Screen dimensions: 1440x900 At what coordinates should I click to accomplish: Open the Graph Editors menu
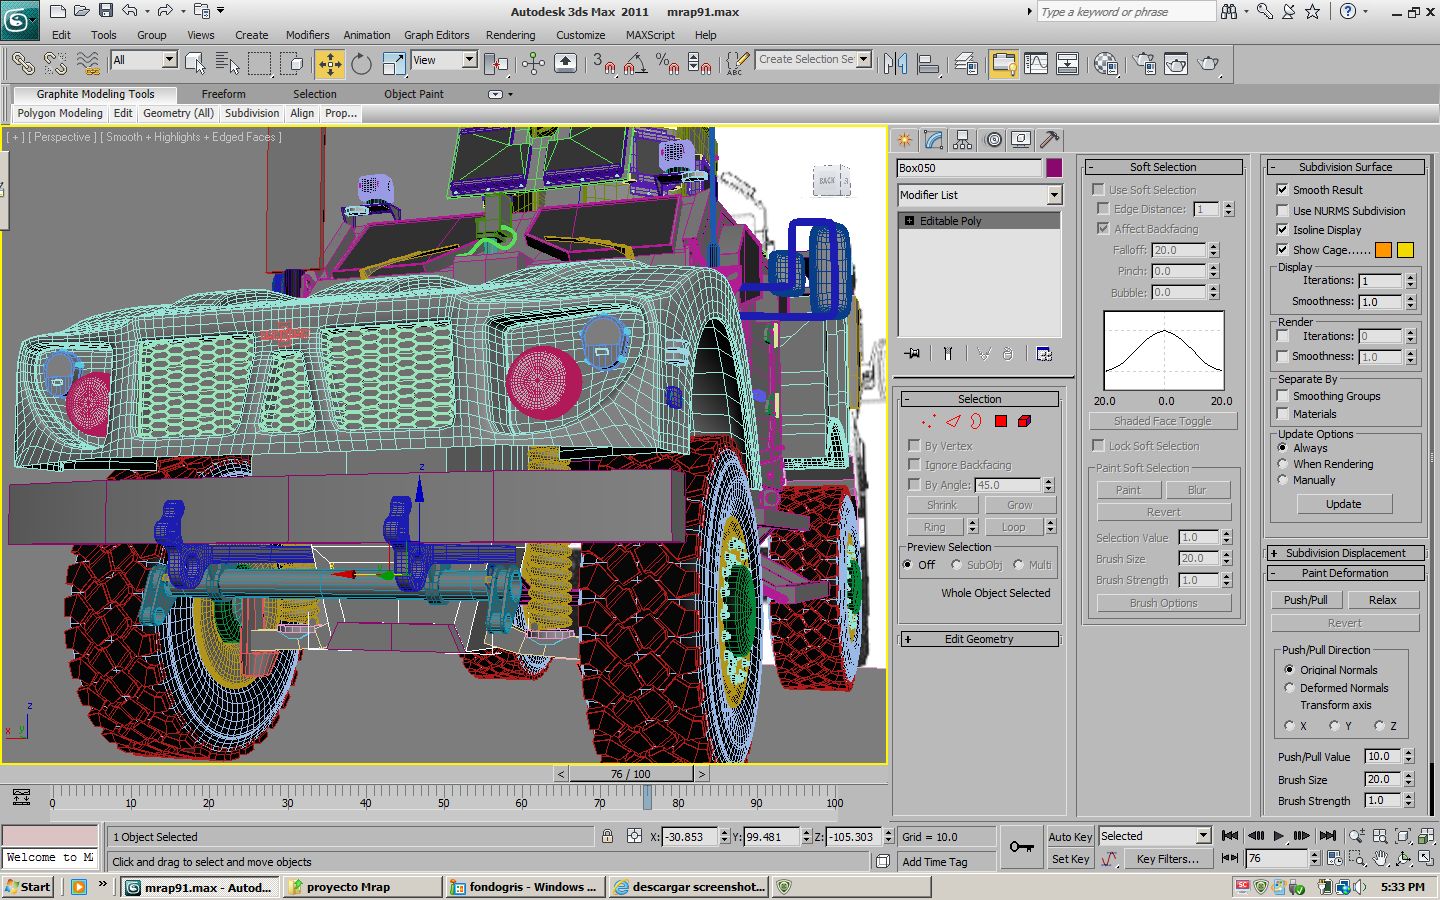point(436,35)
